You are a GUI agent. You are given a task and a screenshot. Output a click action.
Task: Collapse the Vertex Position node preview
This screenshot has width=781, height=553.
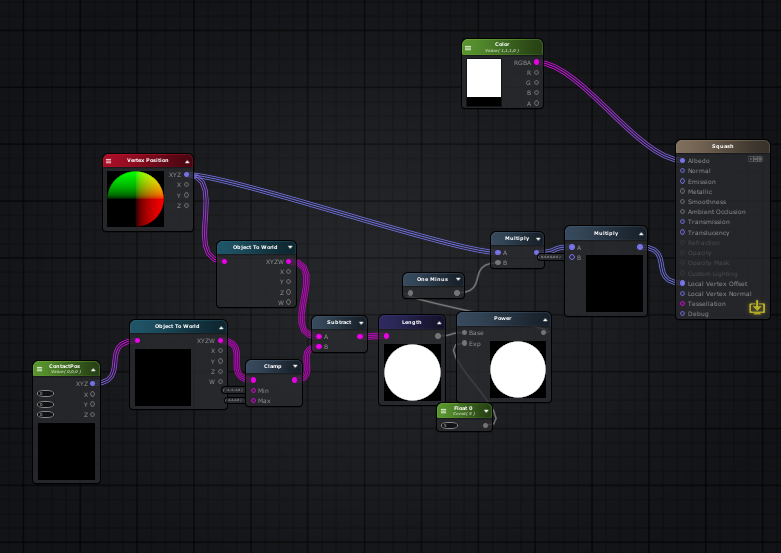coord(186,160)
